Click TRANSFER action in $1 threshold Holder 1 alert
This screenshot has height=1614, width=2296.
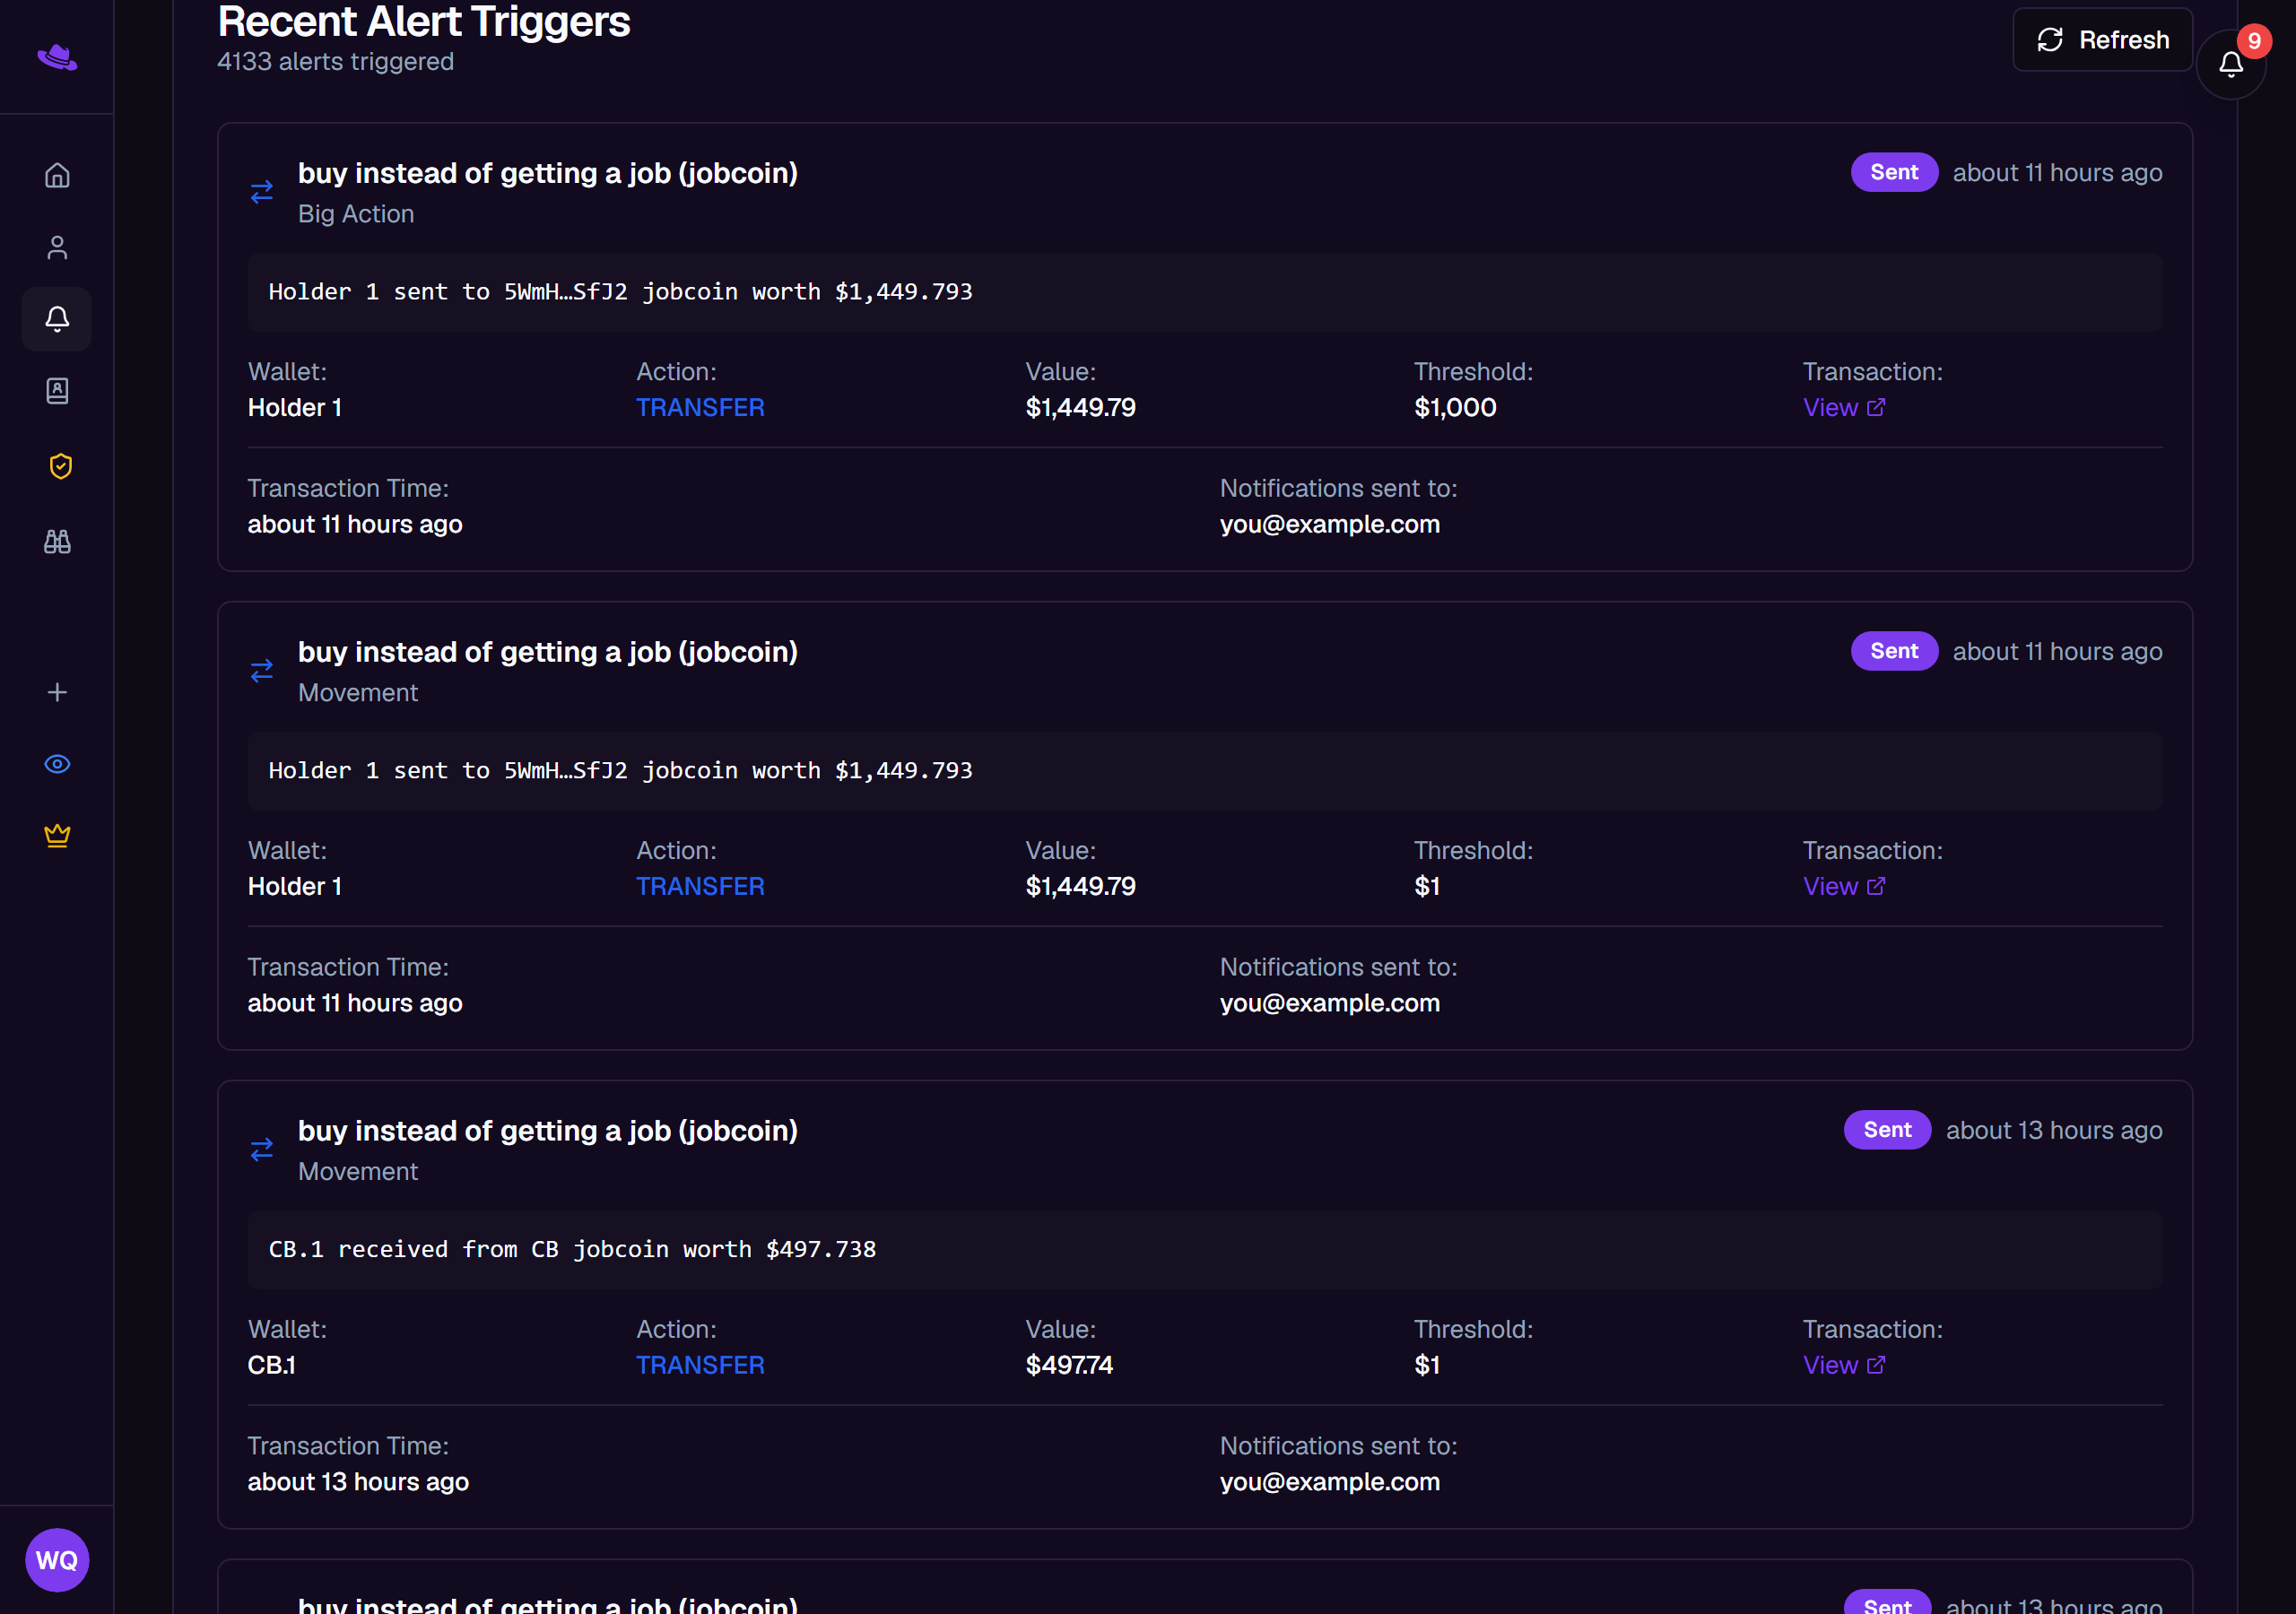tap(700, 886)
